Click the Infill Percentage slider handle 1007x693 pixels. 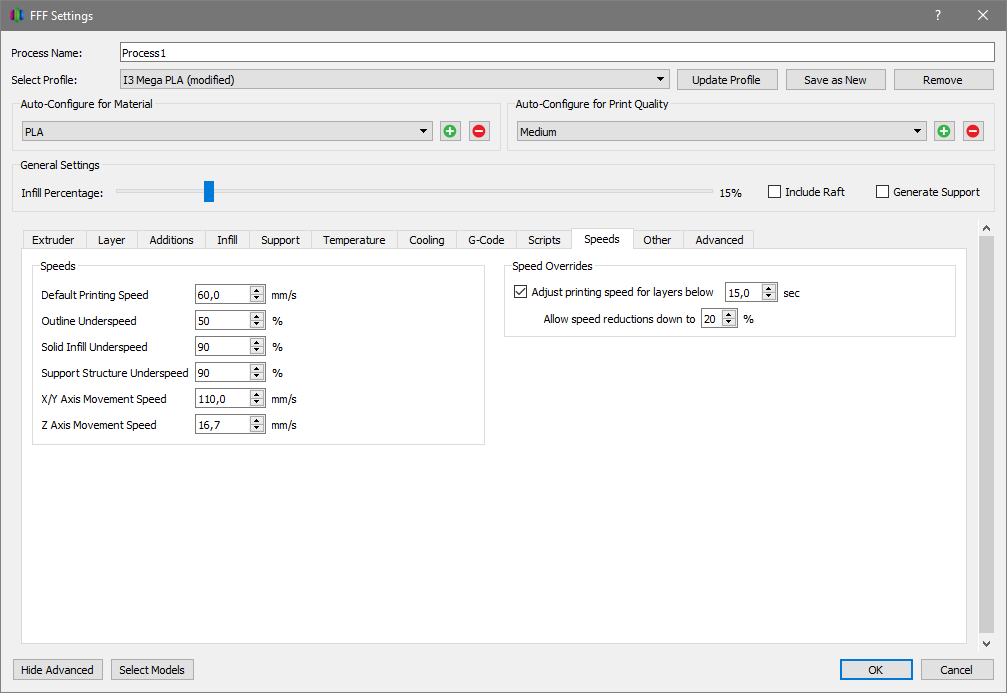pyautogui.click(x=209, y=191)
